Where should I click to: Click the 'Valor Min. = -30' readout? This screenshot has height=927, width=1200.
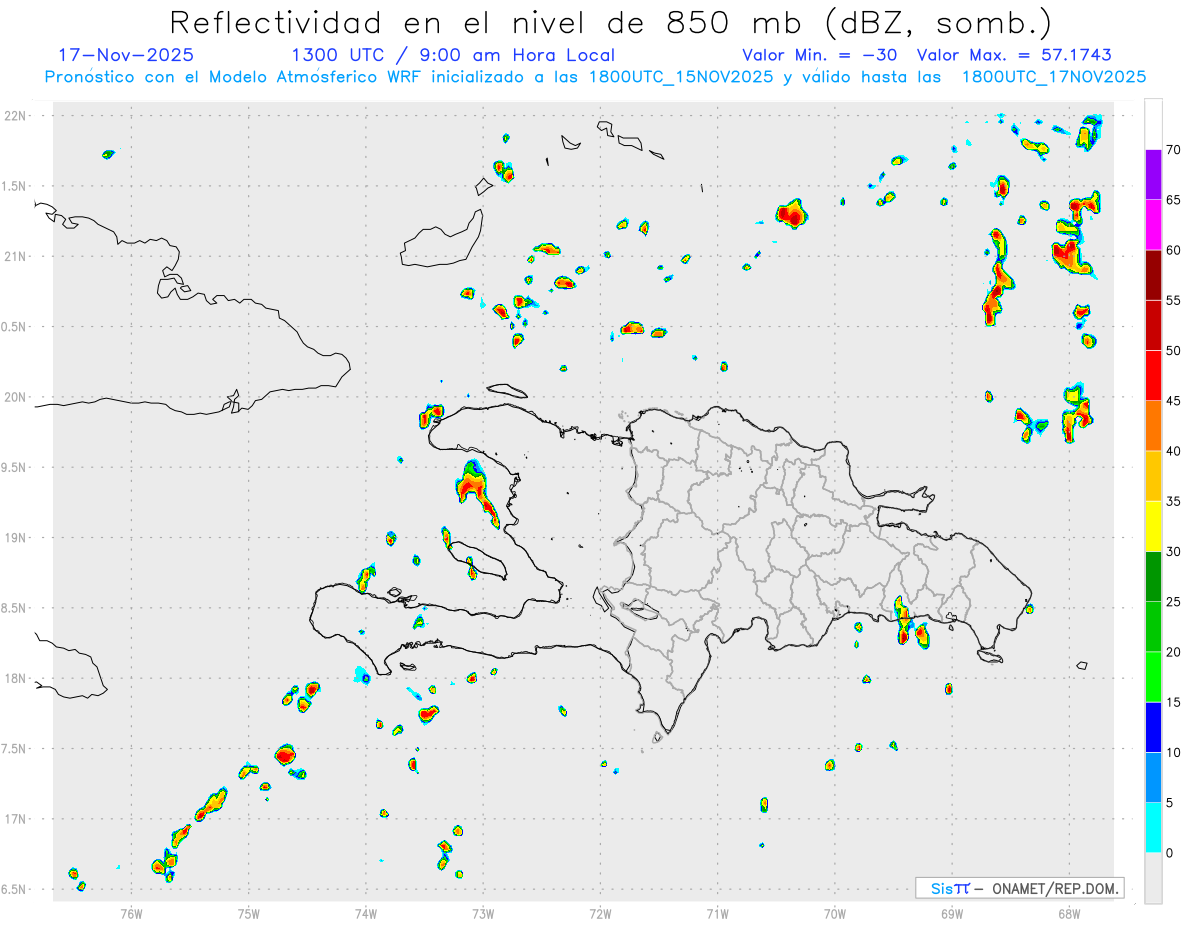coord(820,55)
